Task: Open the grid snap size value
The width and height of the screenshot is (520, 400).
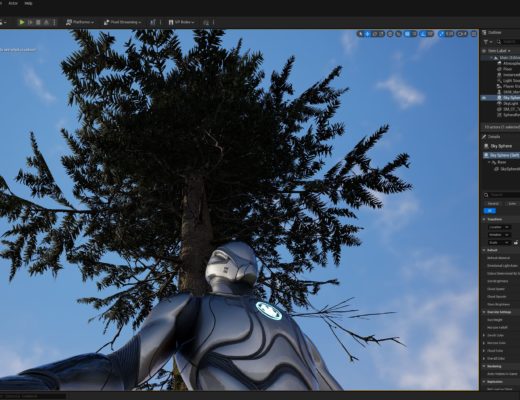Action: pos(414,34)
